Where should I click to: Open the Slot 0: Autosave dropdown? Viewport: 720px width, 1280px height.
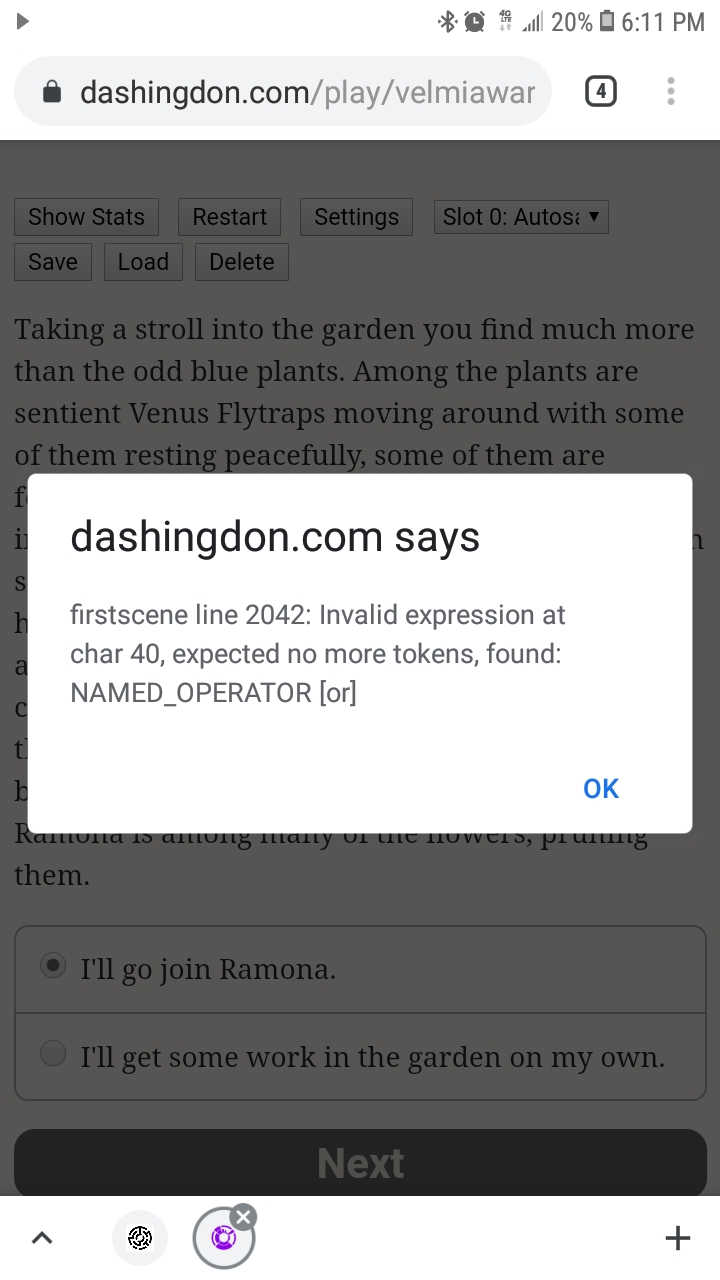pos(521,217)
